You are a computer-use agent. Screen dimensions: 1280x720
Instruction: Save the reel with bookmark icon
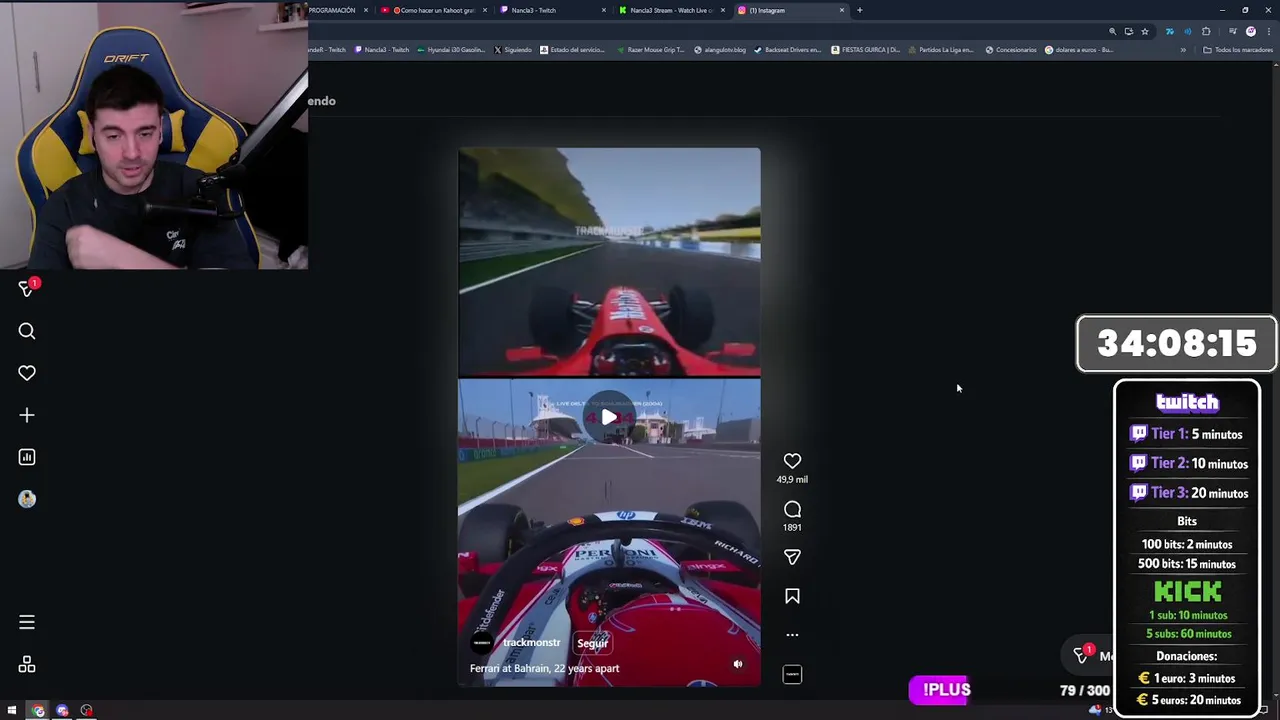point(792,596)
